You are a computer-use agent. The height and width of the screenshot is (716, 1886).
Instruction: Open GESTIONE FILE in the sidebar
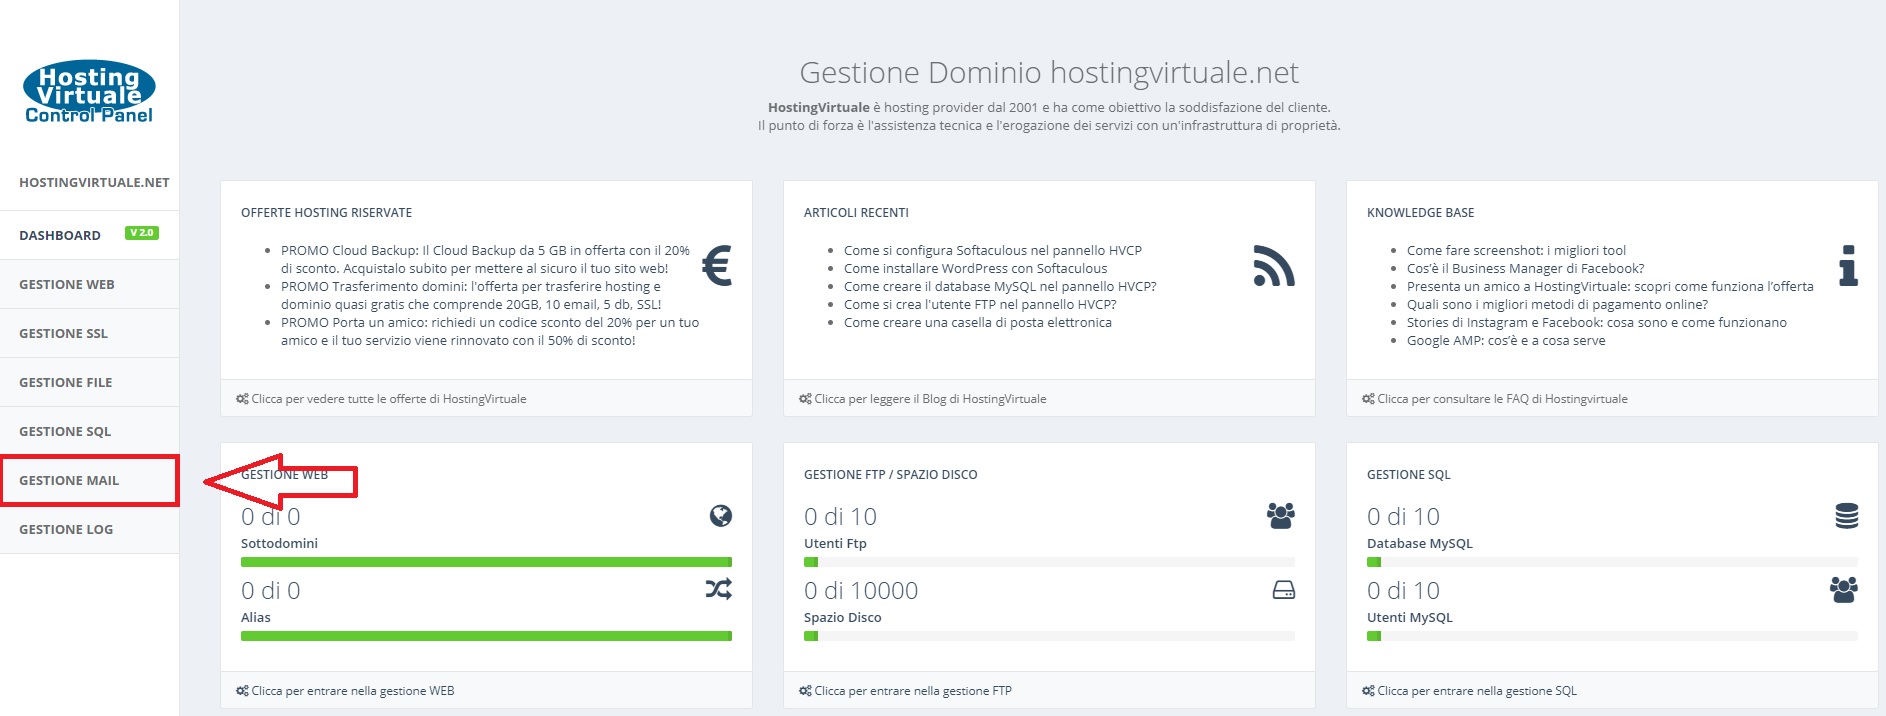point(89,382)
